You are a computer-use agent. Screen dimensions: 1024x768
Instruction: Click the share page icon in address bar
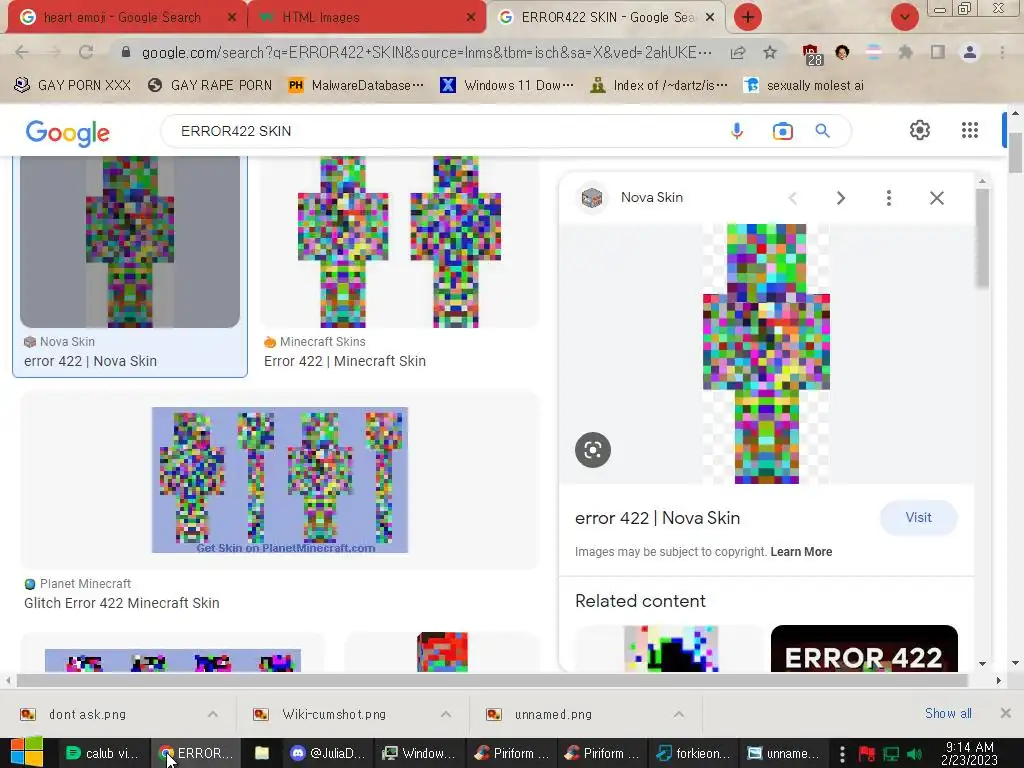[x=738, y=52]
